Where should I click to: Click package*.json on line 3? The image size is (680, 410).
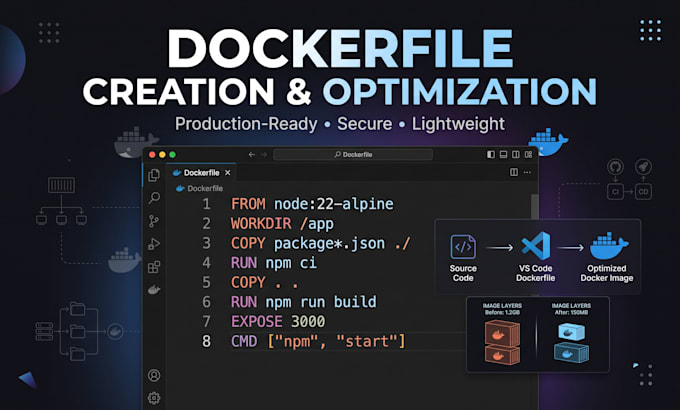point(329,243)
